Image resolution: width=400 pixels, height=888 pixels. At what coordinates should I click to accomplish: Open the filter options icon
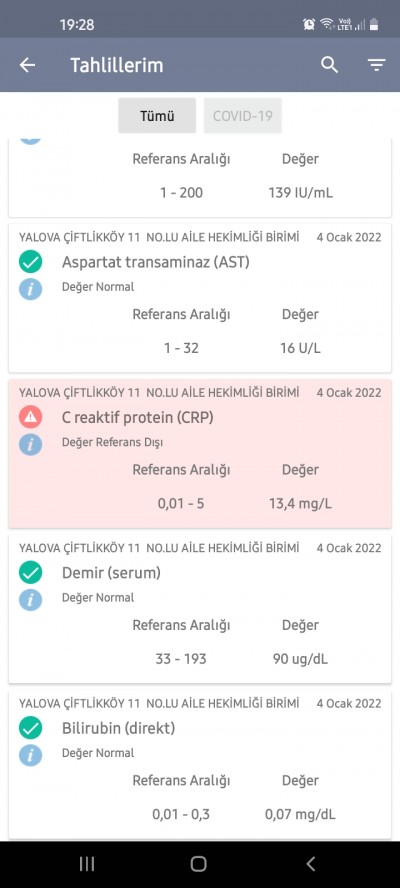click(376, 65)
